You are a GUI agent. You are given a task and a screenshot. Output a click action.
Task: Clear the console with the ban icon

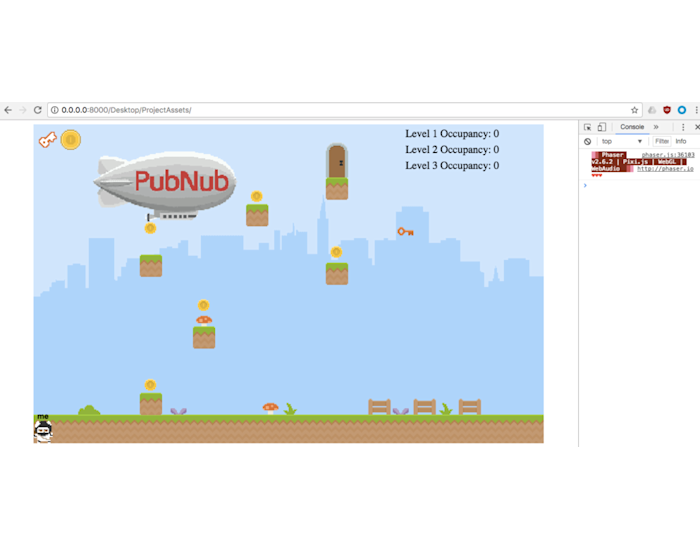click(588, 142)
